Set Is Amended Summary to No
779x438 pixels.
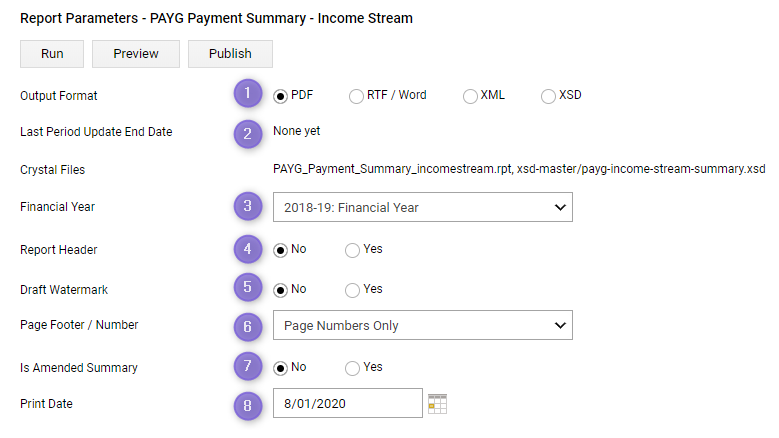pyautogui.click(x=280, y=368)
